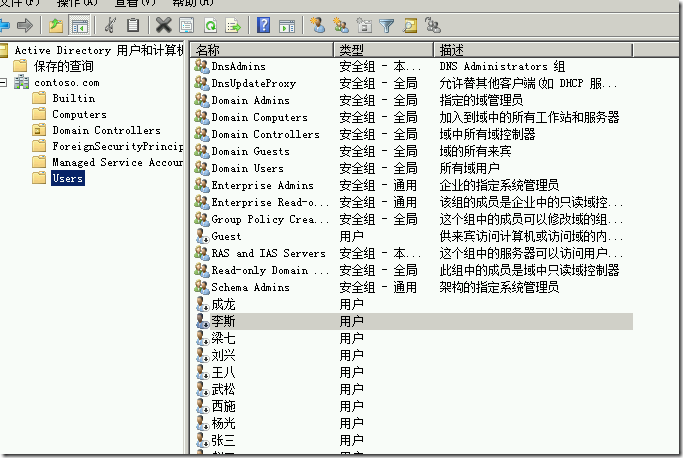Click the Guest user account icon
The width and height of the screenshot is (683, 458).
[202, 236]
